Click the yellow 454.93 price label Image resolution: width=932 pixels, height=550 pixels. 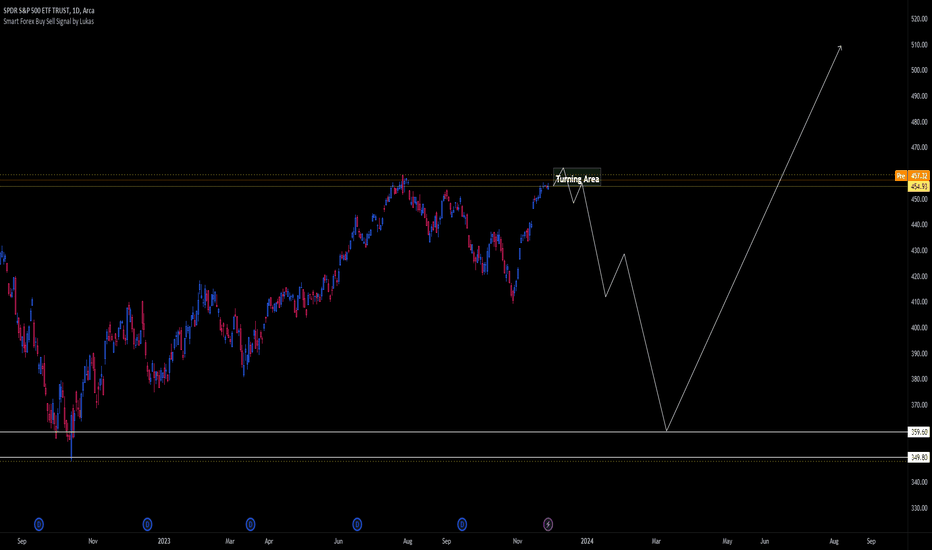919,187
